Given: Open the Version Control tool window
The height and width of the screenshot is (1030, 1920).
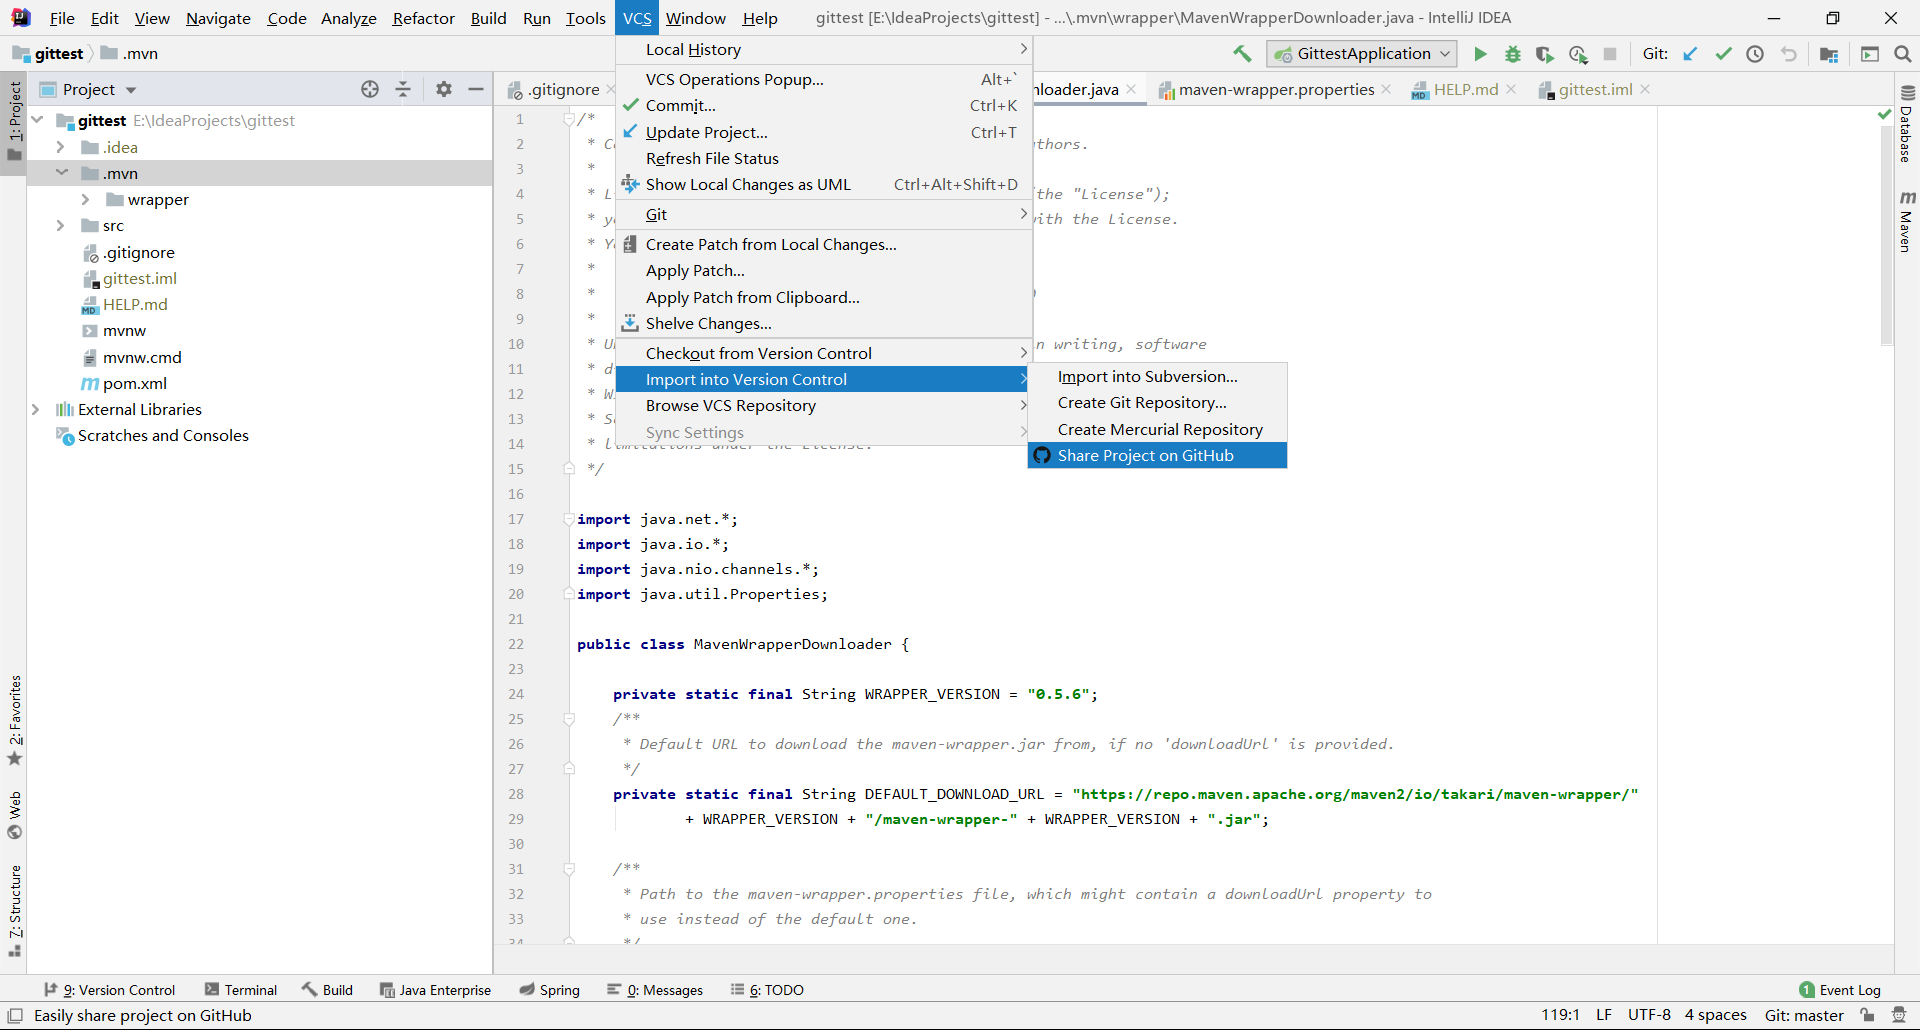Looking at the screenshot, I should pos(109,990).
